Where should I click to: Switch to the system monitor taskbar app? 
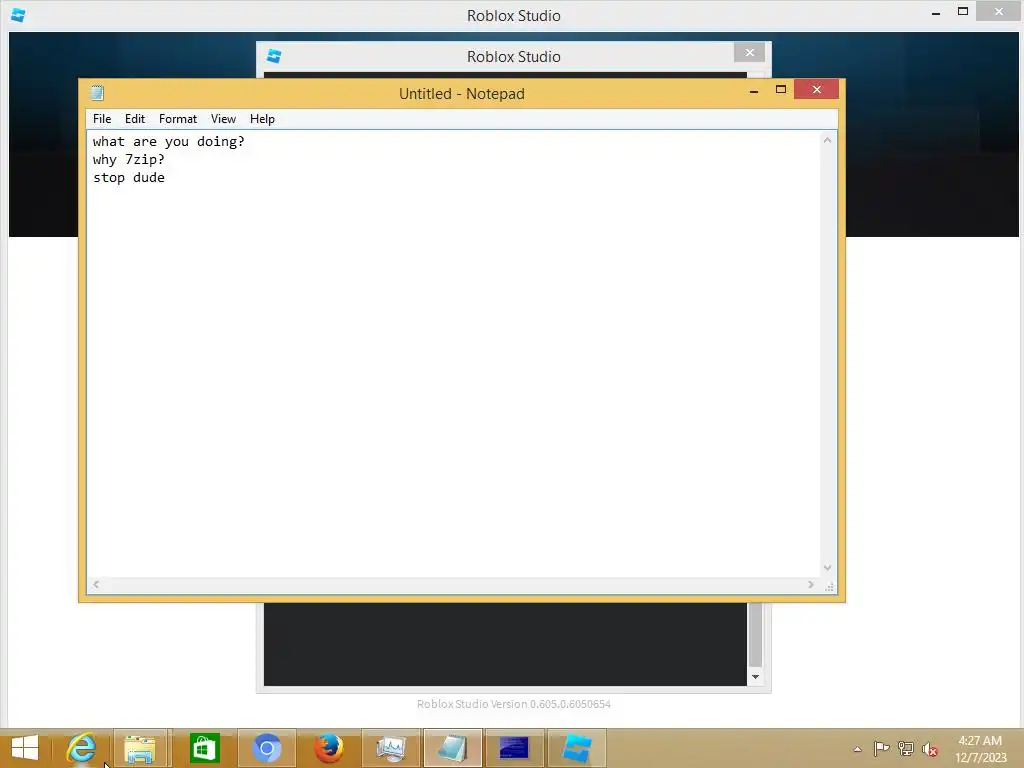(x=391, y=748)
